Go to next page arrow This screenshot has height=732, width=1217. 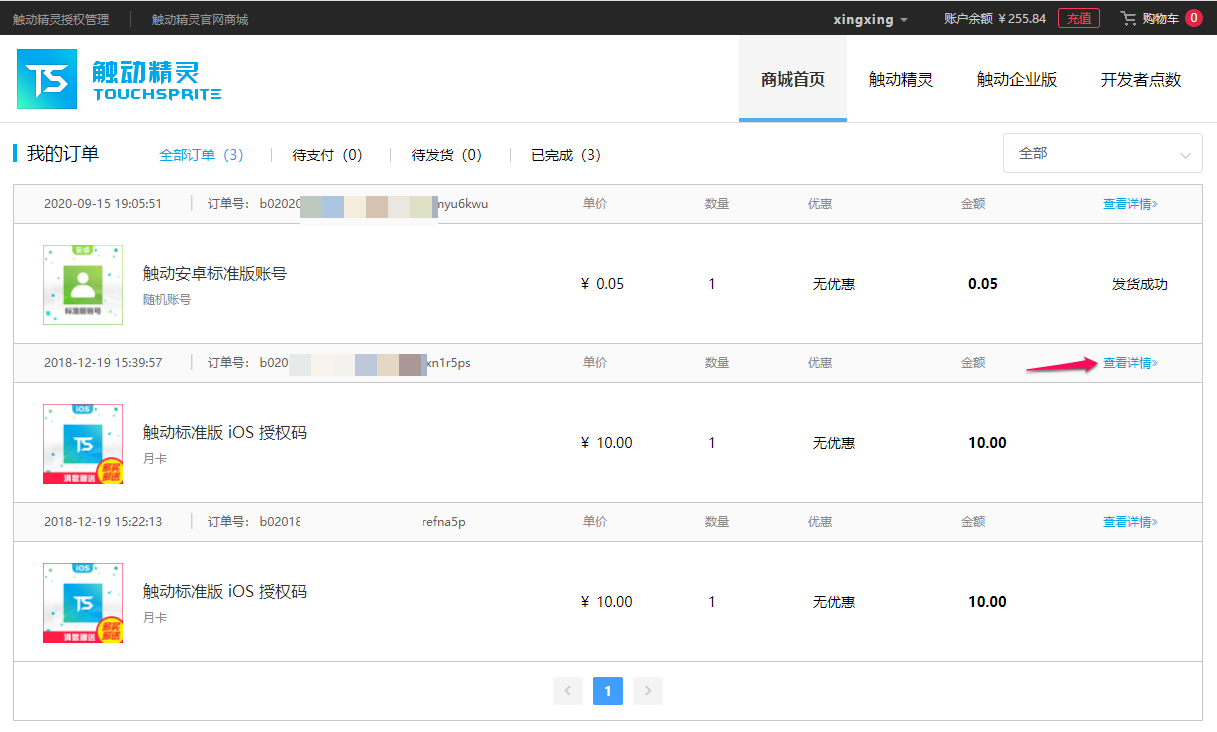click(648, 690)
